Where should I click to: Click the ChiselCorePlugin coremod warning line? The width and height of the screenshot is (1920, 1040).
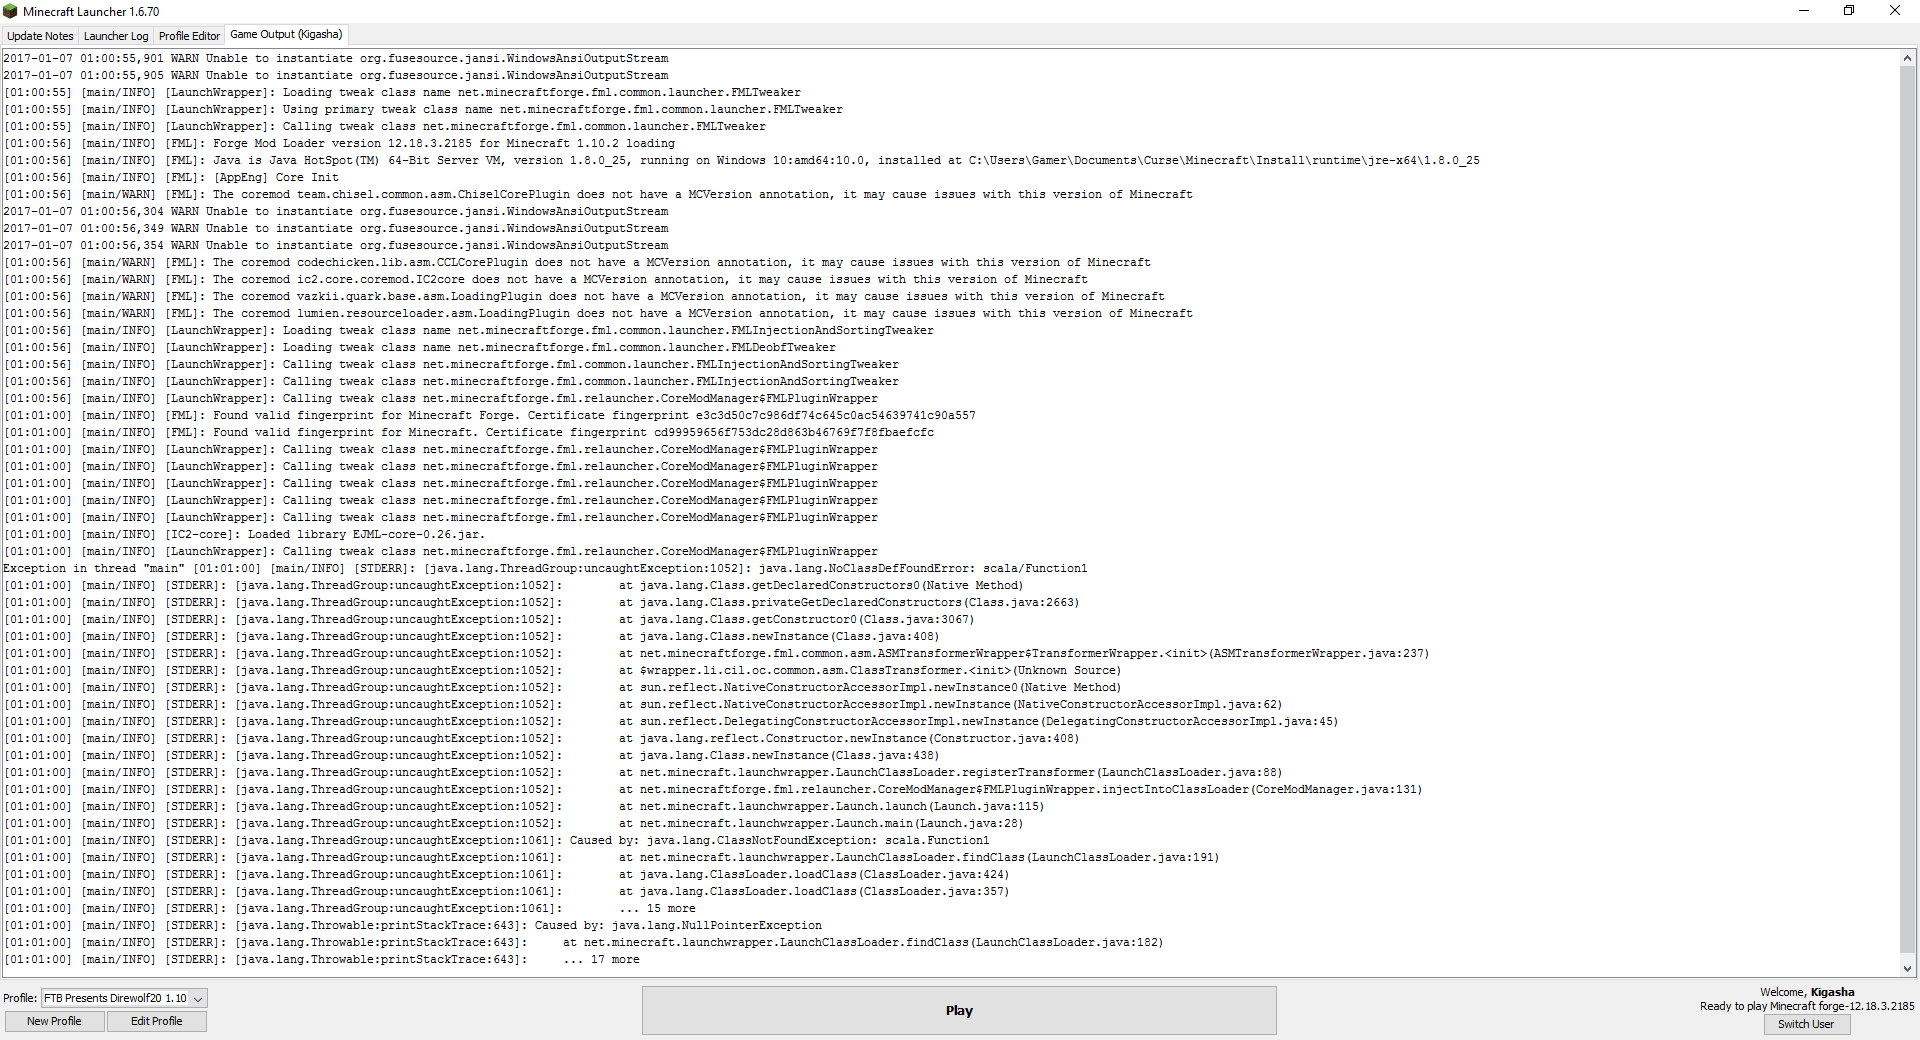pos(598,194)
